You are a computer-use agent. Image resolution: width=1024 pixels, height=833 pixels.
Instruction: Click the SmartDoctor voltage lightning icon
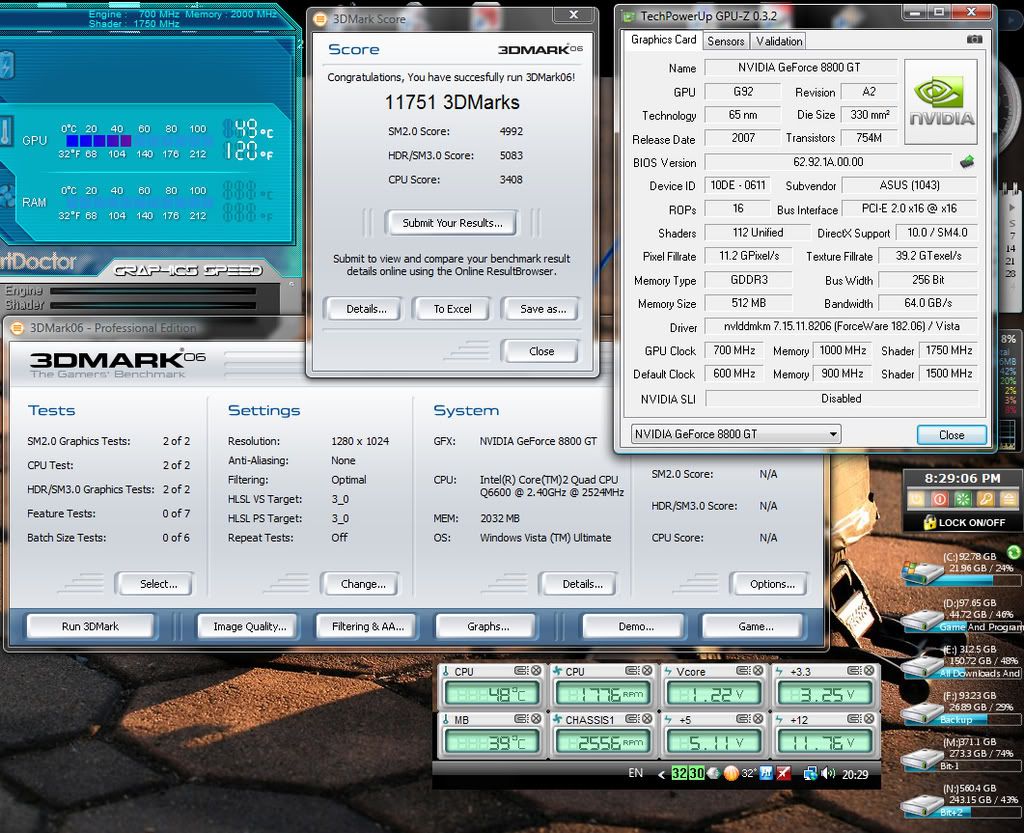click(7, 67)
